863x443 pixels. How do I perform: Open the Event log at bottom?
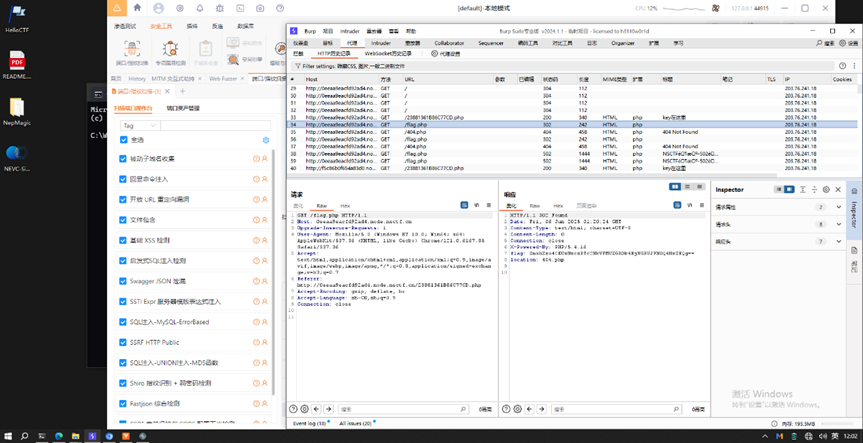coord(309,423)
